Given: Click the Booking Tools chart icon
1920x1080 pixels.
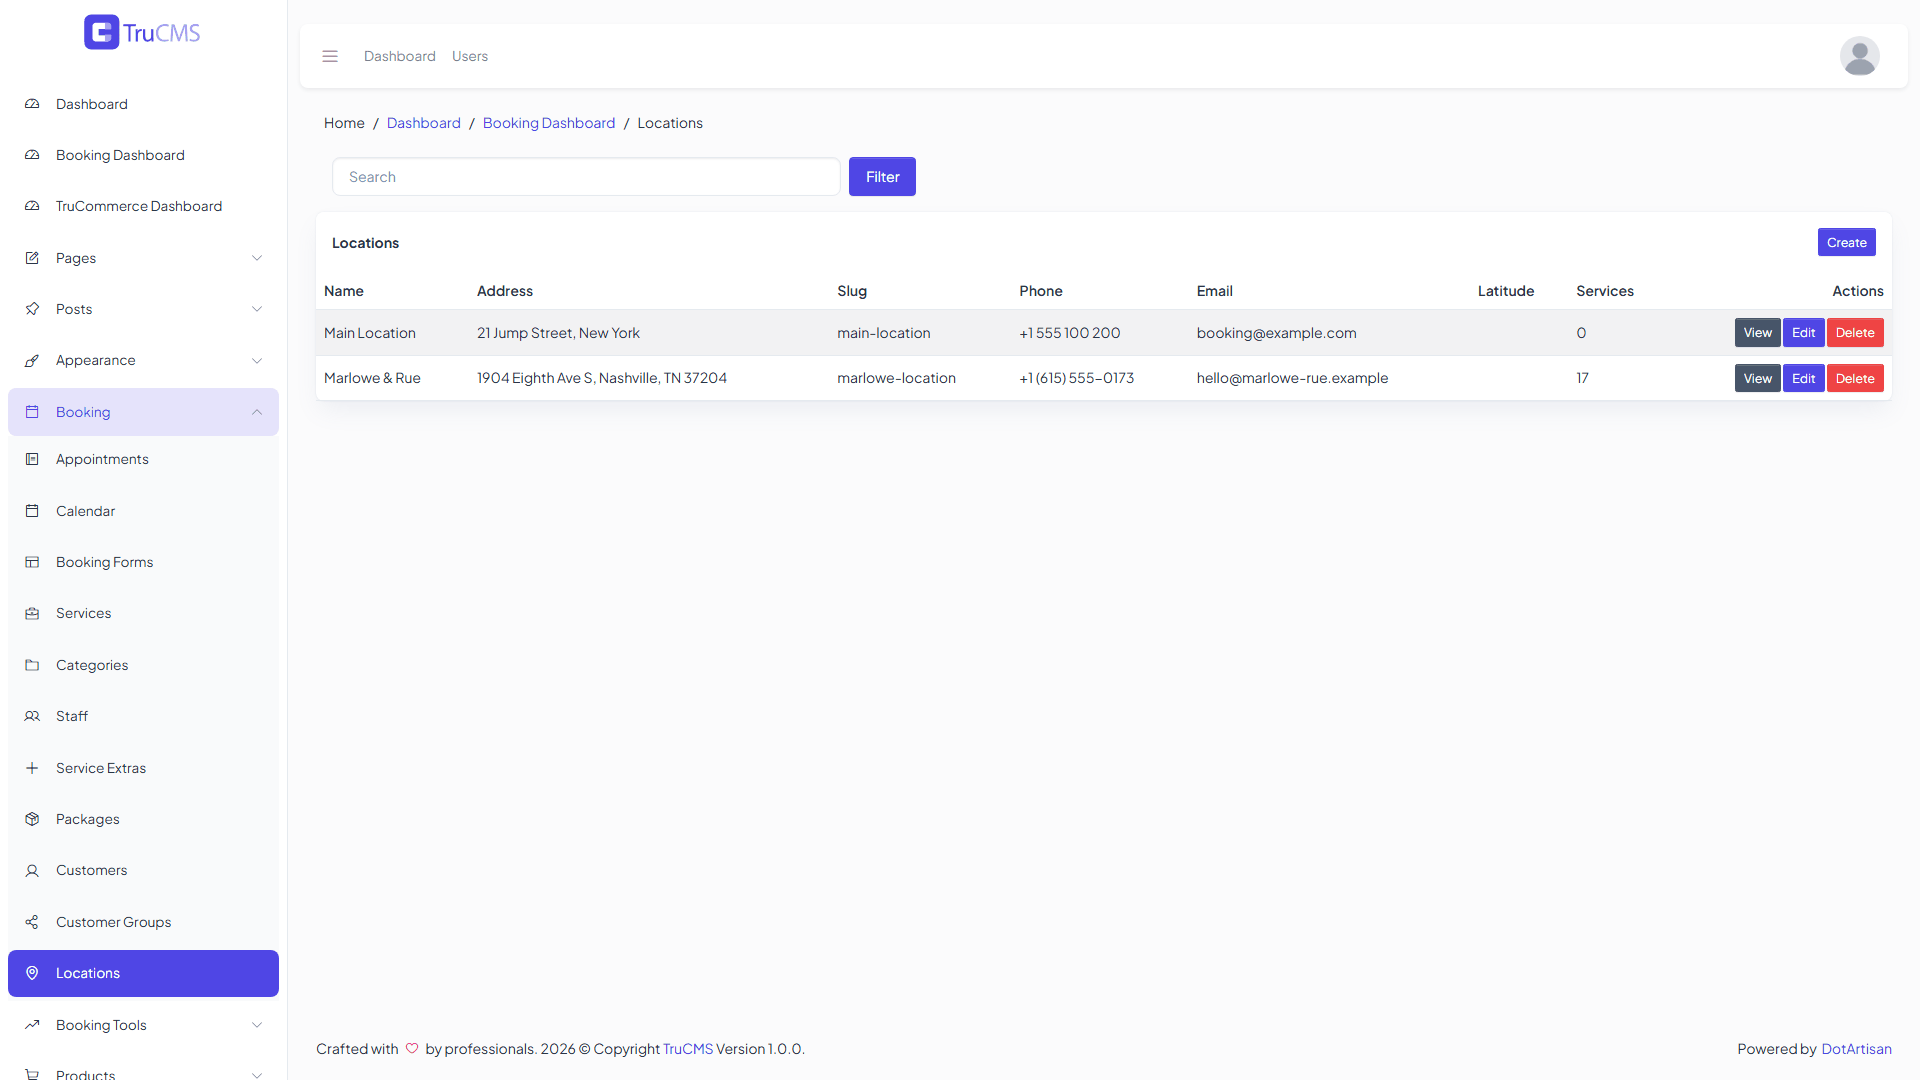Looking at the screenshot, I should tap(32, 1025).
